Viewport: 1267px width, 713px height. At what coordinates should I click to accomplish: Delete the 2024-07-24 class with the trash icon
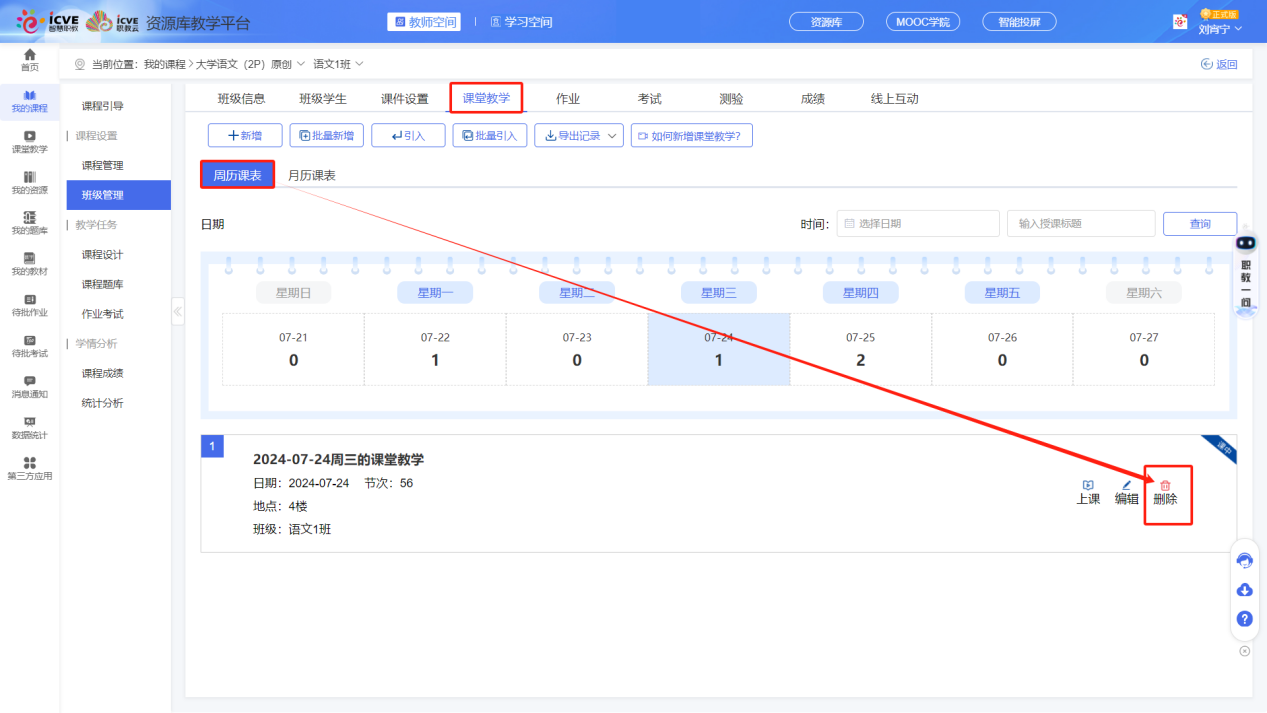pyautogui.click(x=1167, y=491)
